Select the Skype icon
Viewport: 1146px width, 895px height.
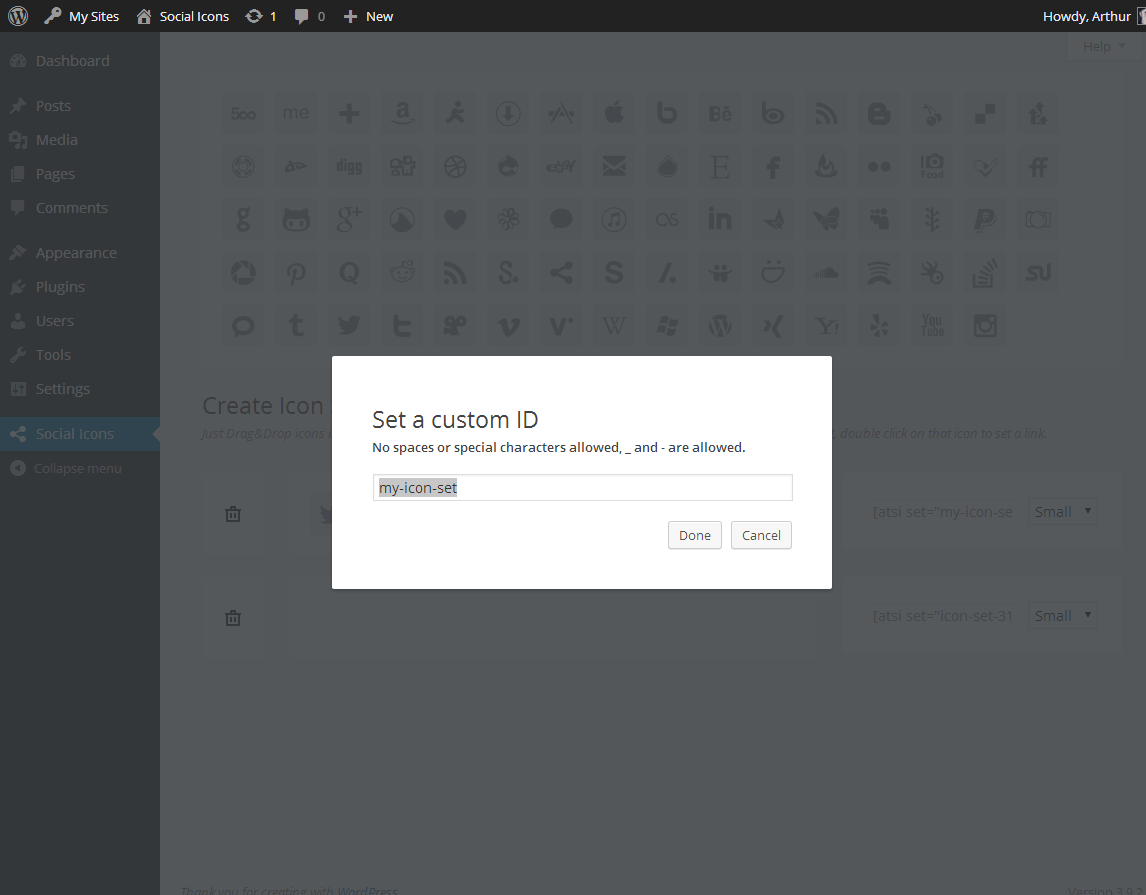click(614, 273)
